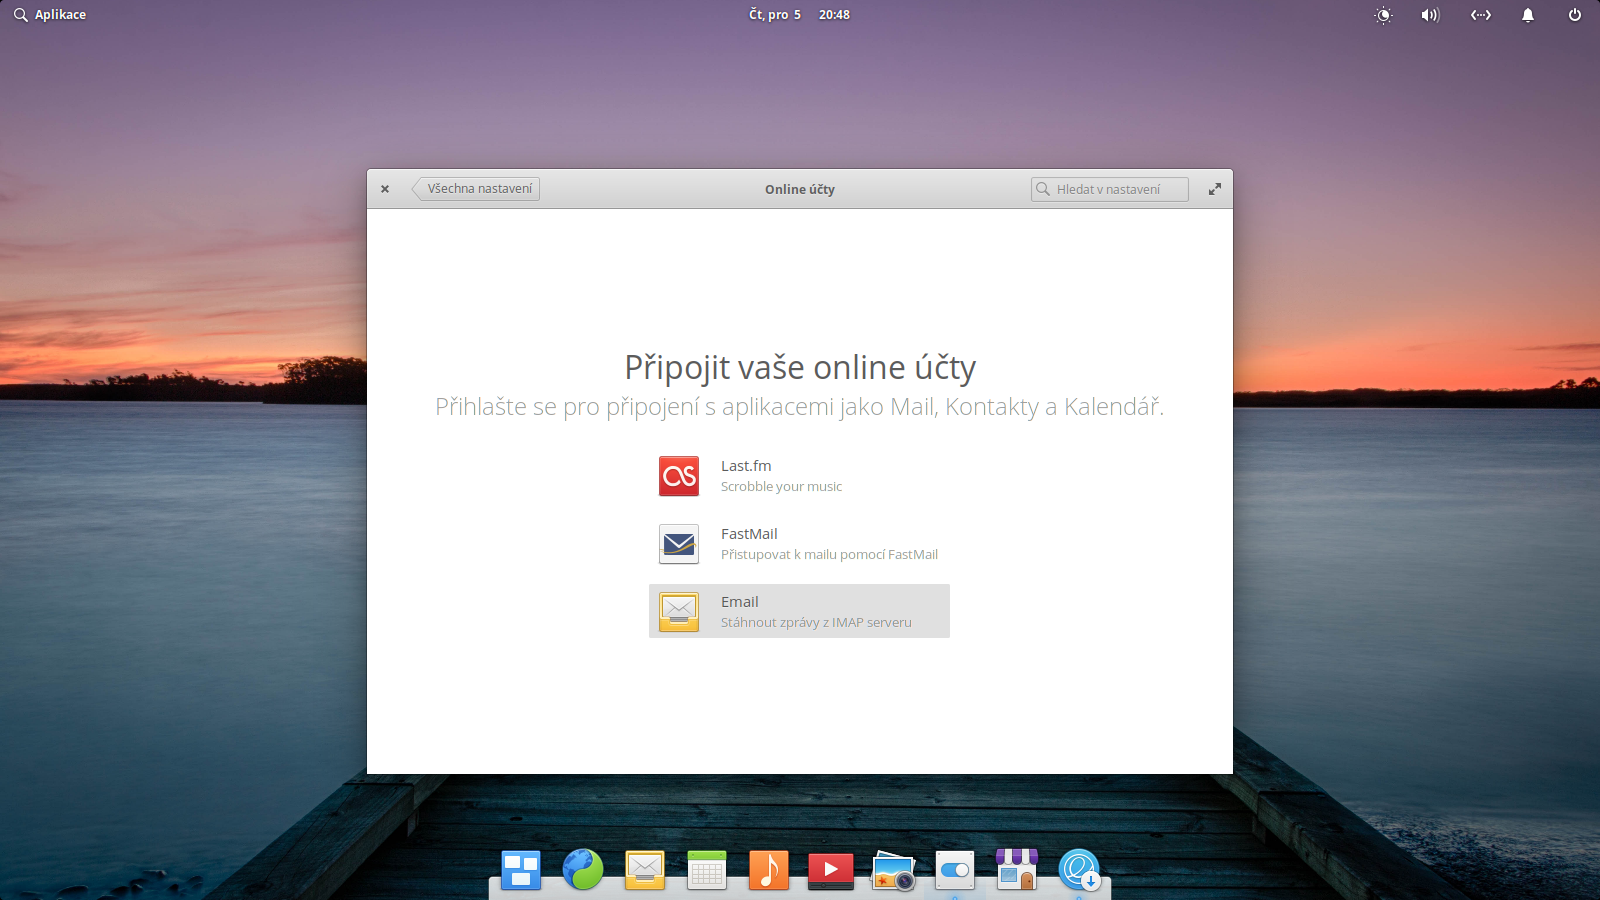Click the Hledat v nastavení search field
The width and height of the screenshot is (1600, 900).
(x=1108, y=188)
